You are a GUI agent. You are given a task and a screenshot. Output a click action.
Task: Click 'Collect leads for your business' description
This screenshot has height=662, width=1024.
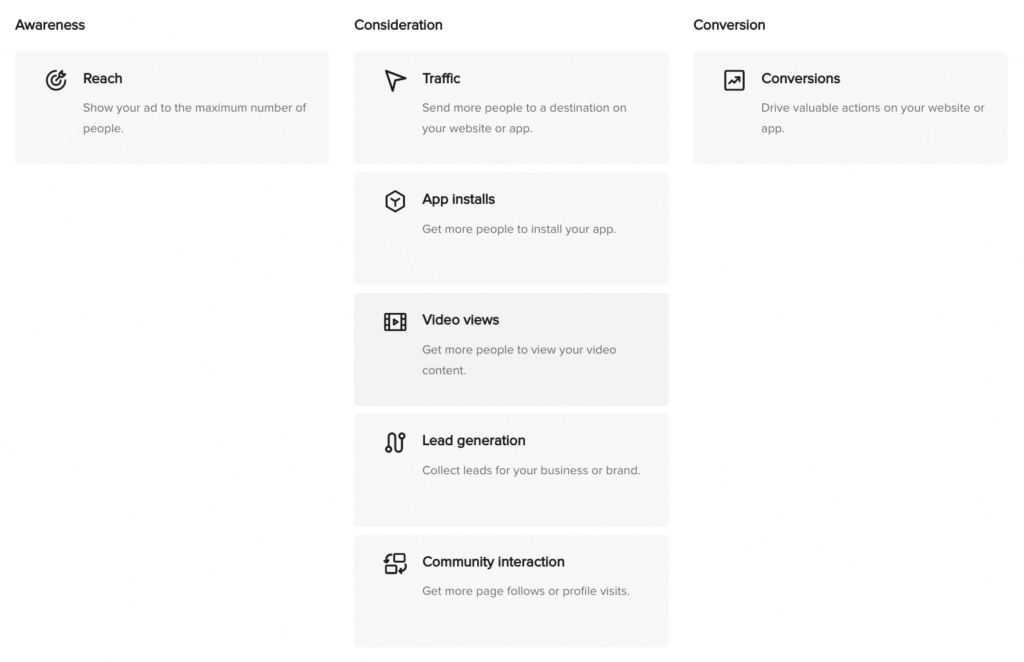530,470
